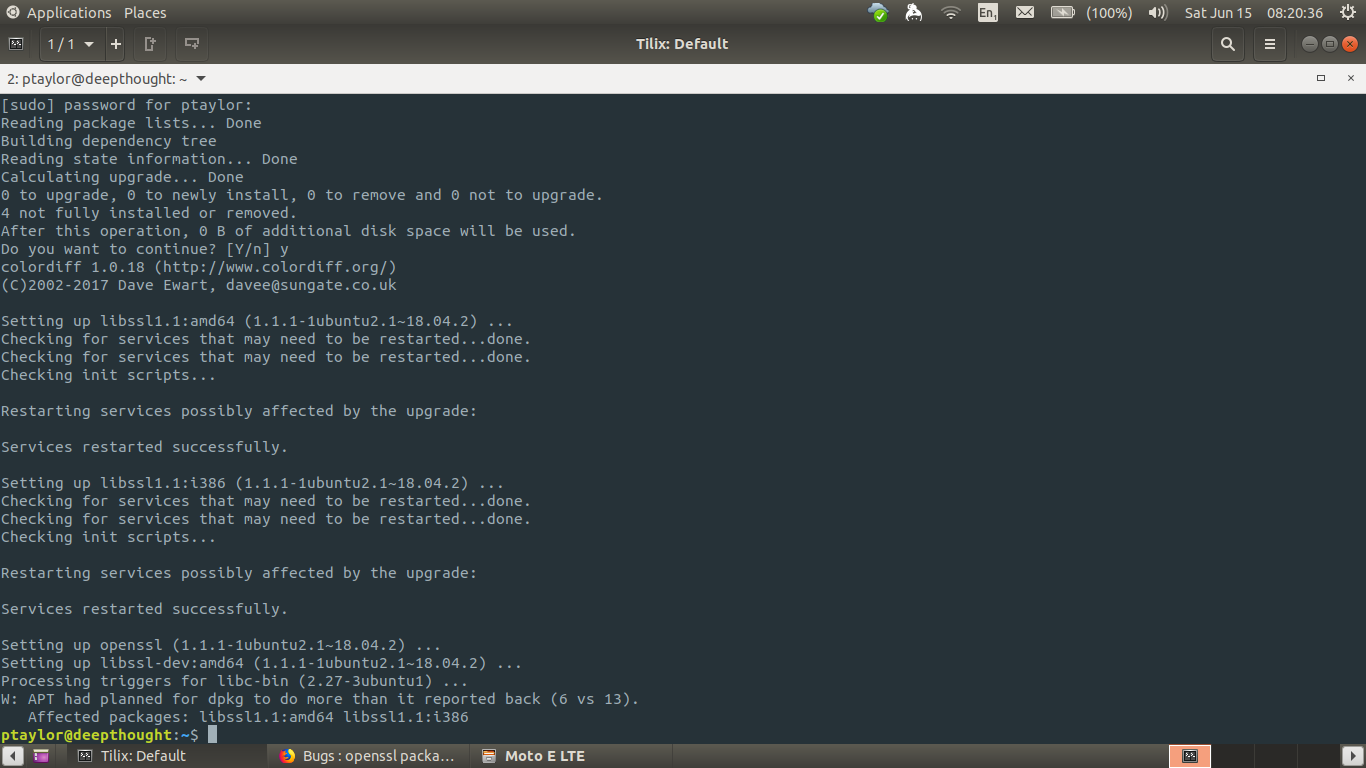The image size is (1366, 768).
Task: Add a new session with plus button
Action: click(116, 44)
